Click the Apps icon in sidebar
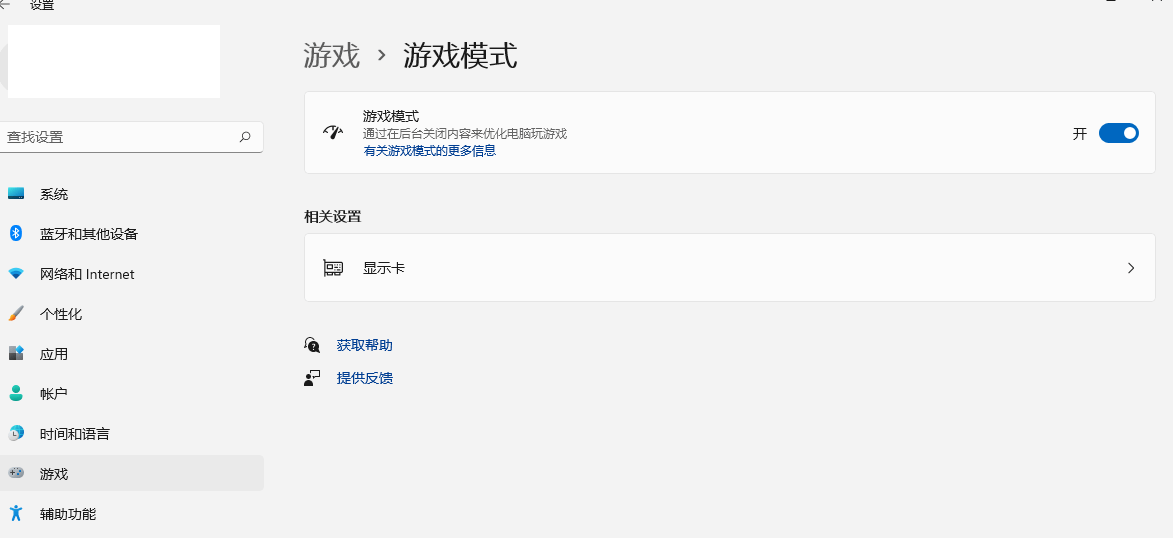Viewport: 1173px width, 538px height. pos(16,353)
